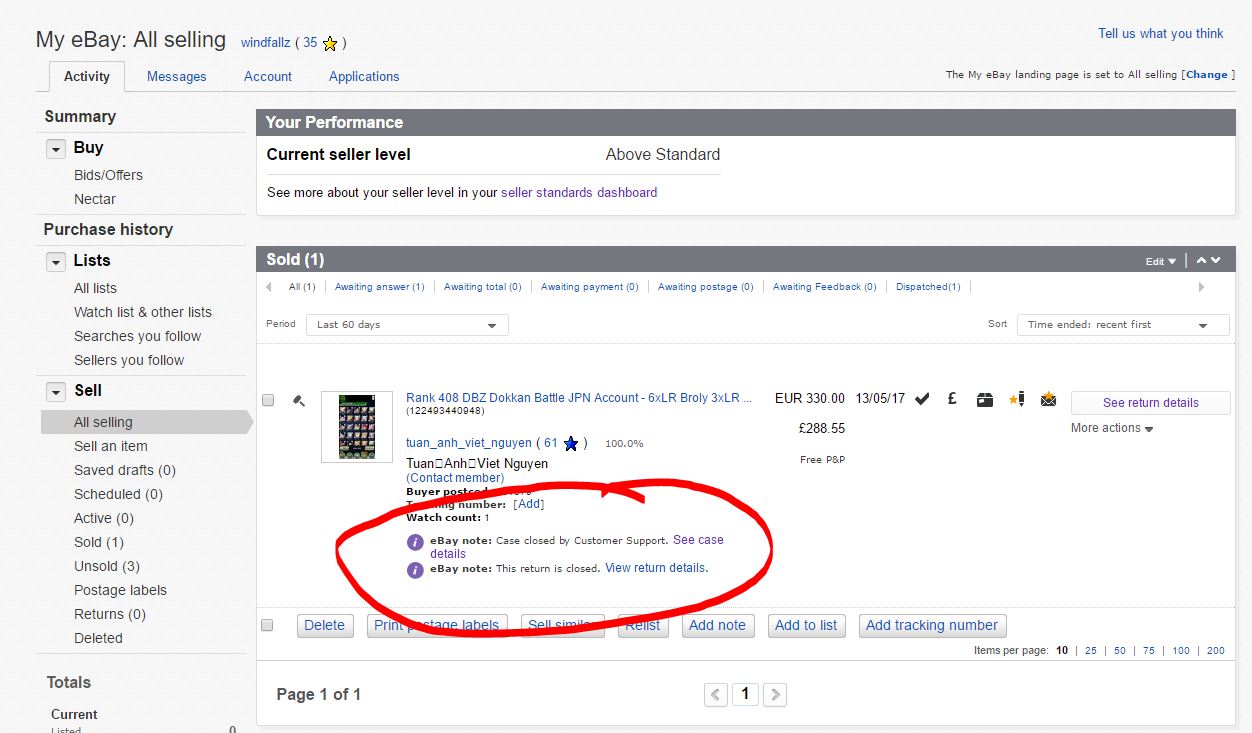
Task: Open 'Postage labels' in the sidebar
Action: (x=120, y=590)
